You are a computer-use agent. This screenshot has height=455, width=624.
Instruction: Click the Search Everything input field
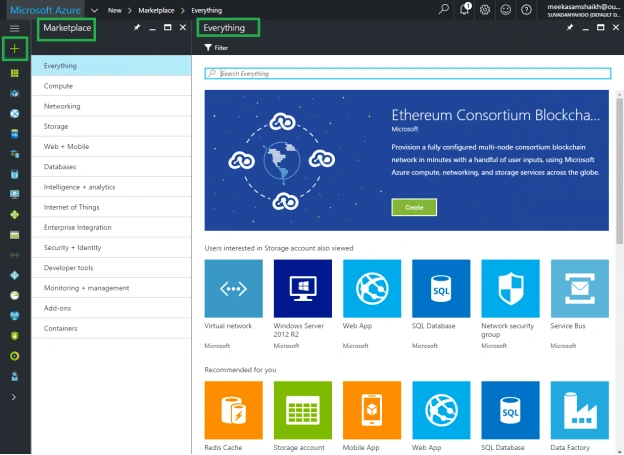tap(408, 73)
